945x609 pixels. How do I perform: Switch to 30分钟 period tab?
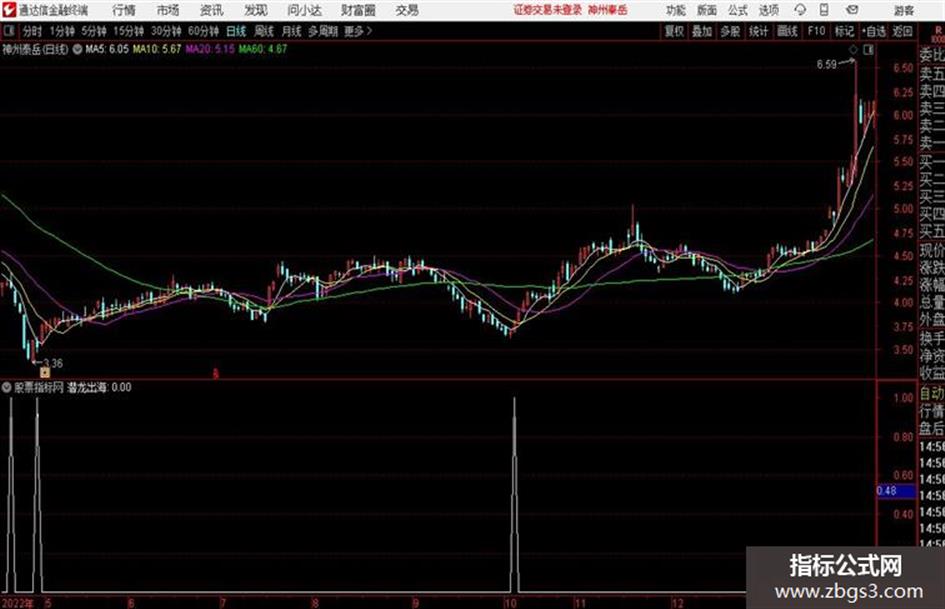pos(166,31)
